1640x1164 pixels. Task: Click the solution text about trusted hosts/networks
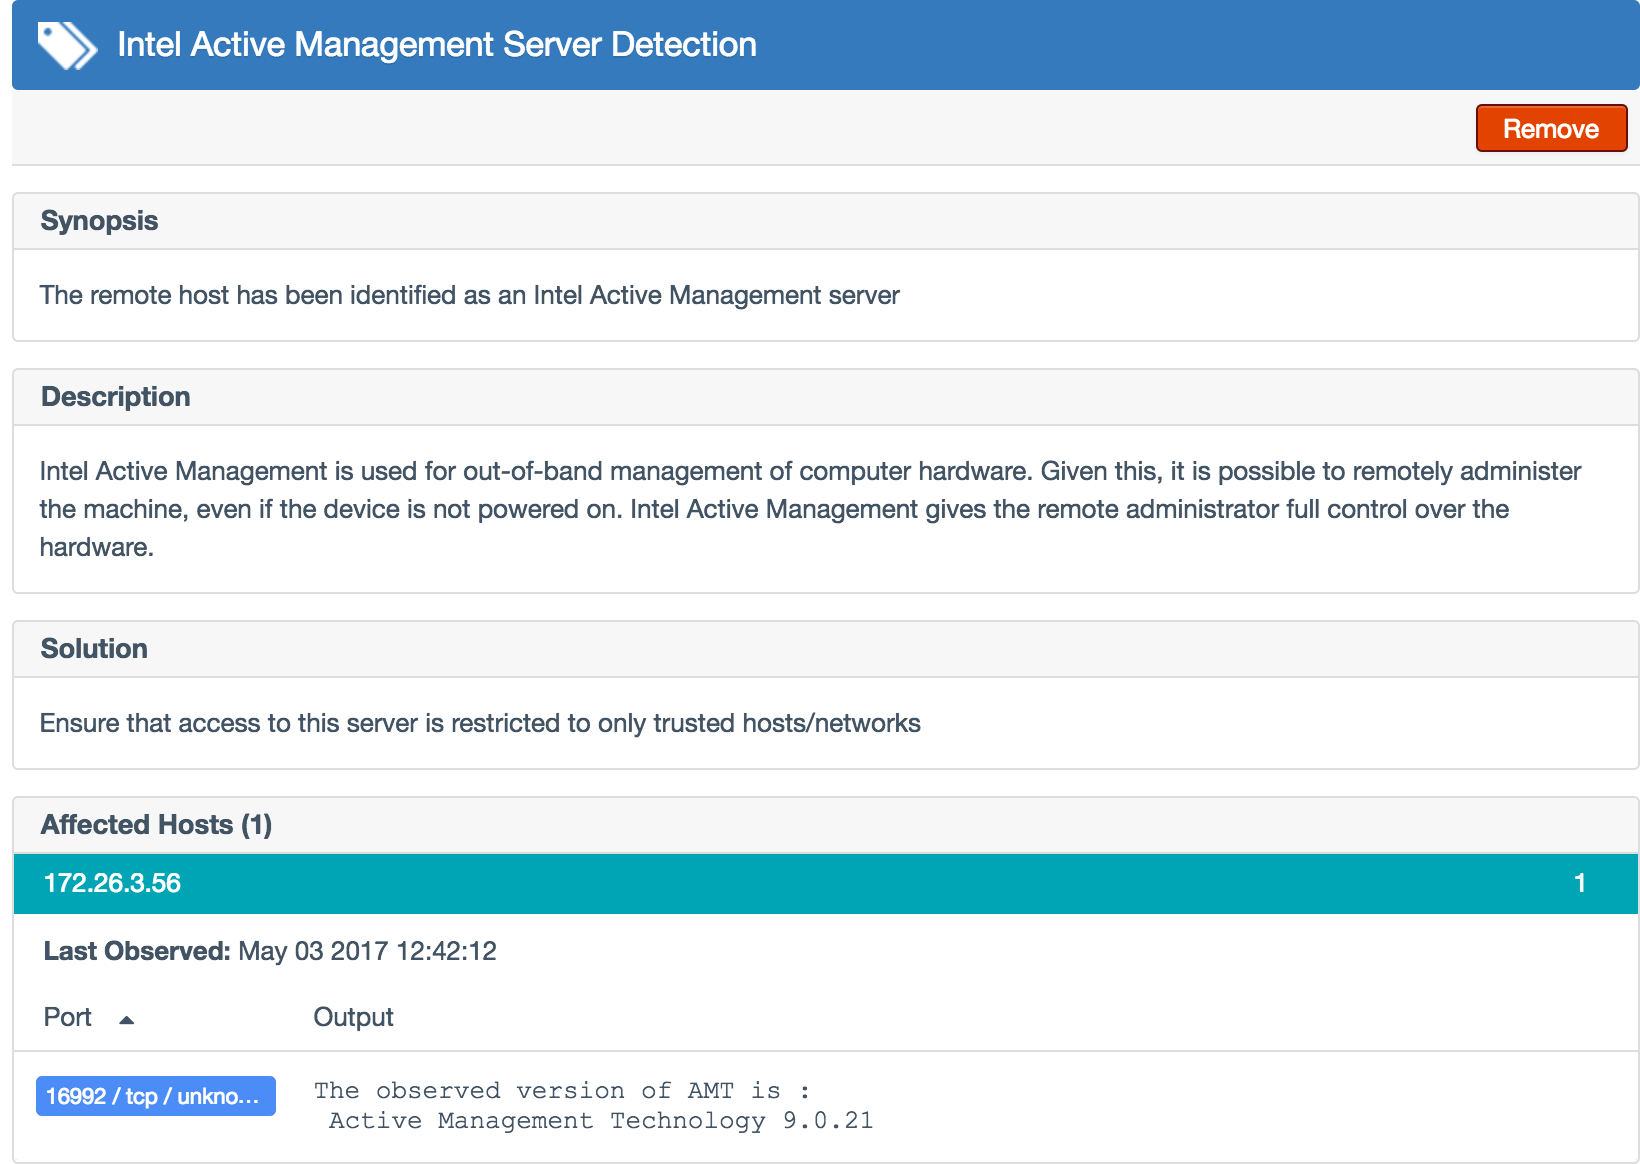(480, 723)
